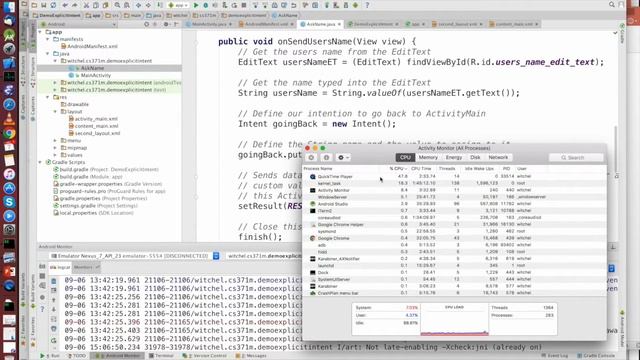Switch to content_main.xml editor tab
Viewport: 640px width, 360px height.
point(513,24)
